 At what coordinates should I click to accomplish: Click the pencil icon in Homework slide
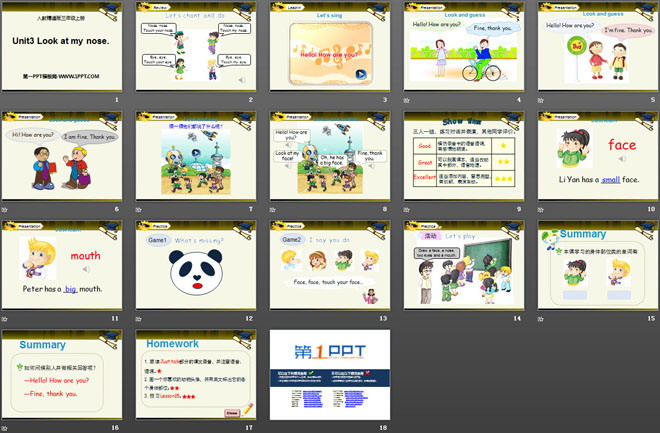pyautogui.click(x=248, y=409)
